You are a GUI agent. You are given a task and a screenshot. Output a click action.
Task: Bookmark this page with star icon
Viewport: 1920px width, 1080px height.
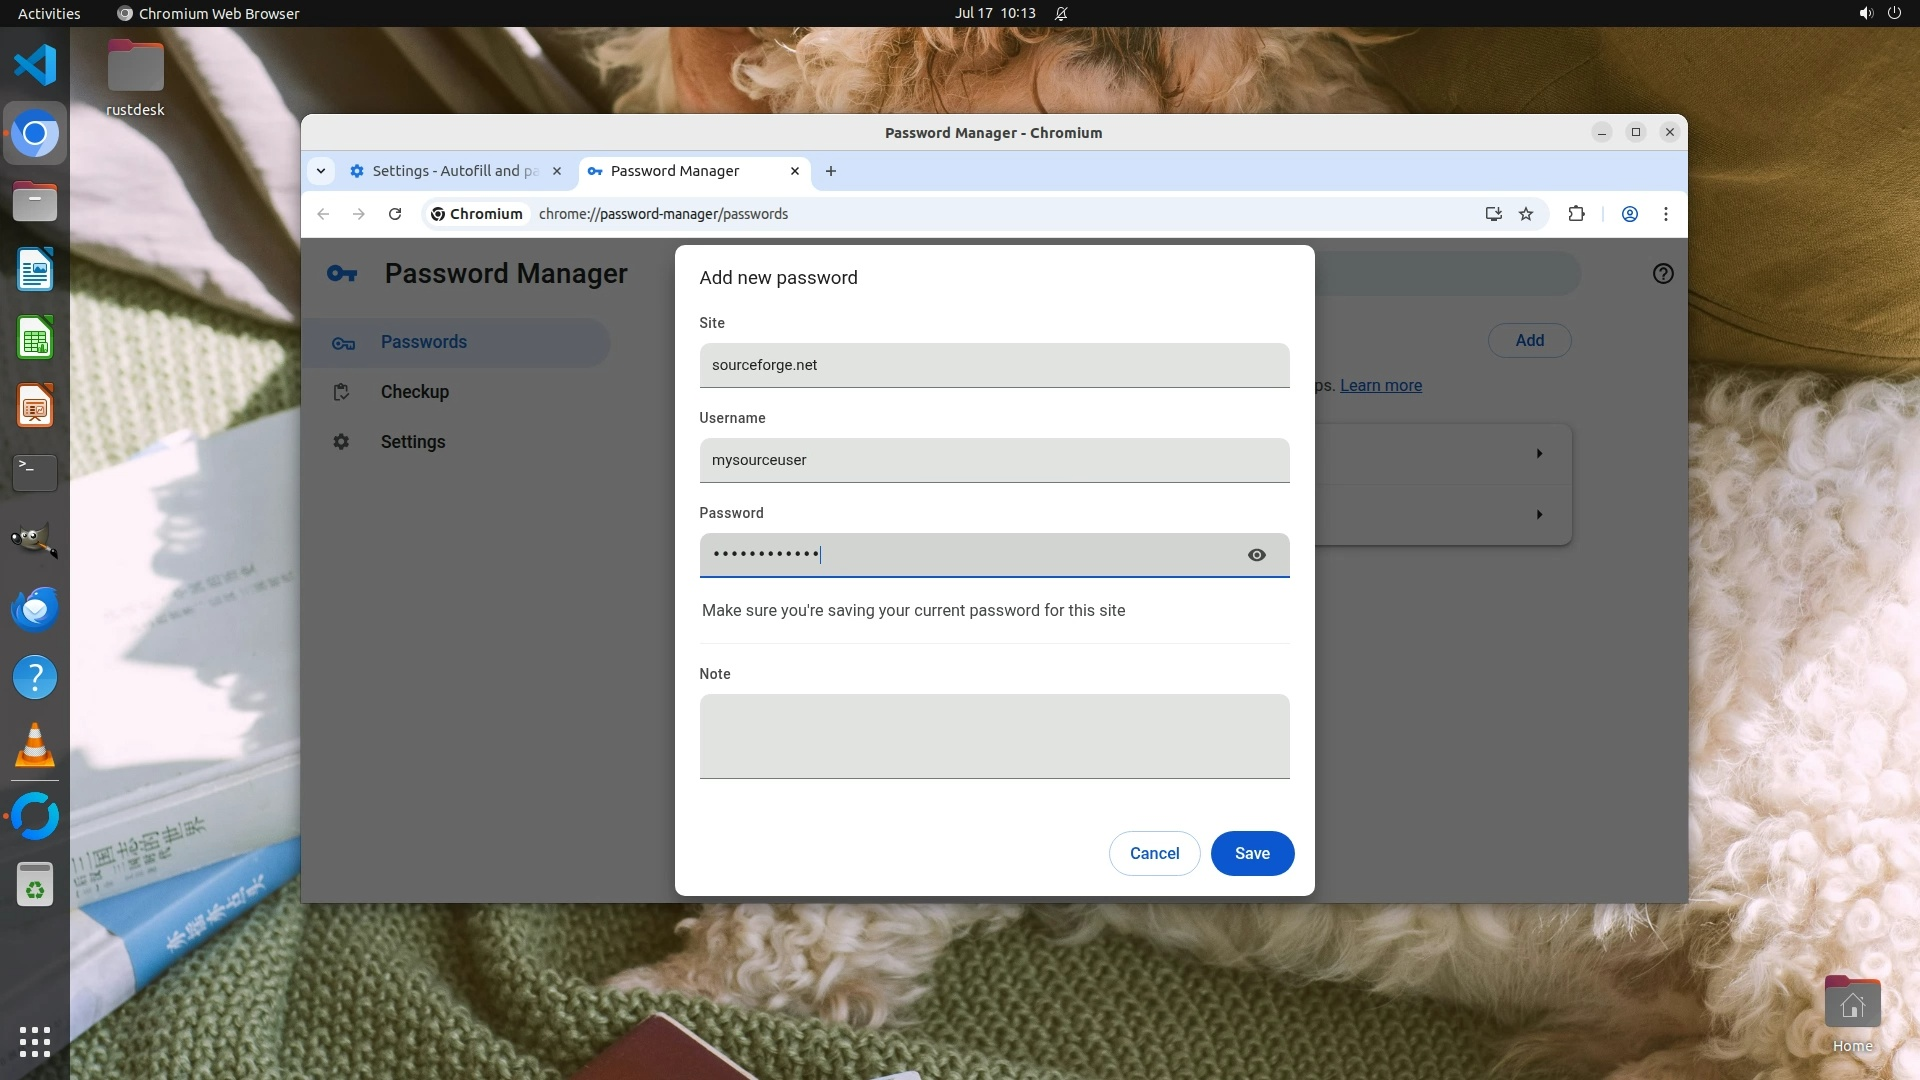coord(1525,214)
